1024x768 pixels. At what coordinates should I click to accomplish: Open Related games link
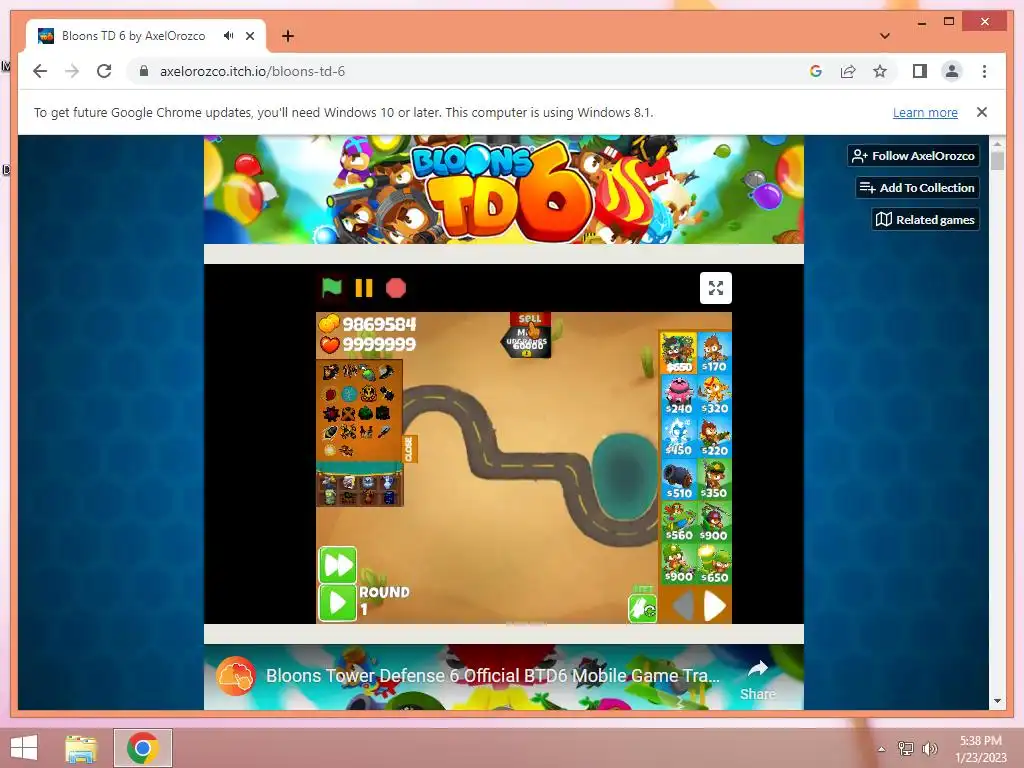click(x=925, y=220)
